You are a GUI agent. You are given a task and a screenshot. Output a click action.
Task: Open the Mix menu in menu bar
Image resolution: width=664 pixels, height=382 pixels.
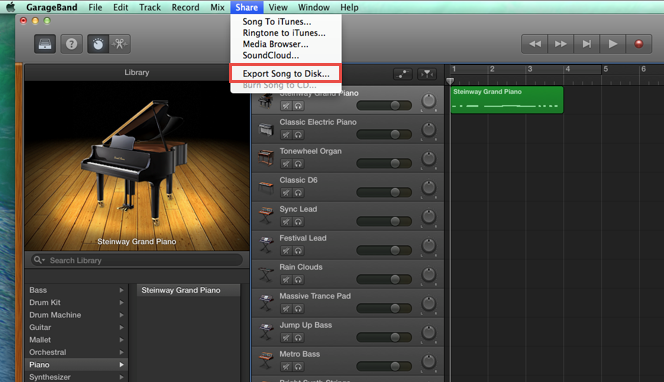(x=217, y=7)
